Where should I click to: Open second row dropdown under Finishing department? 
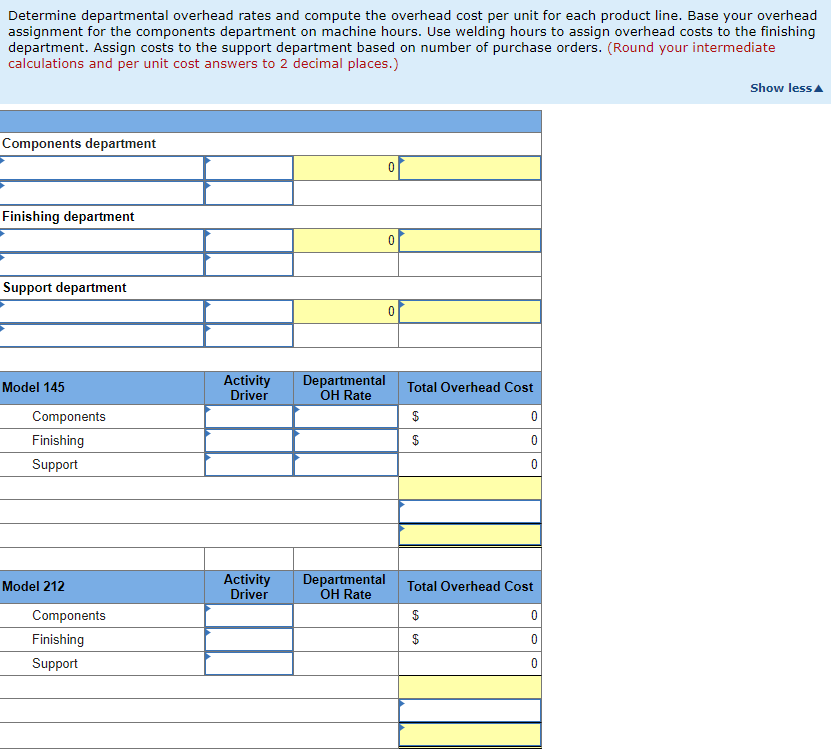pyautogui.click(x=102, y=264)
